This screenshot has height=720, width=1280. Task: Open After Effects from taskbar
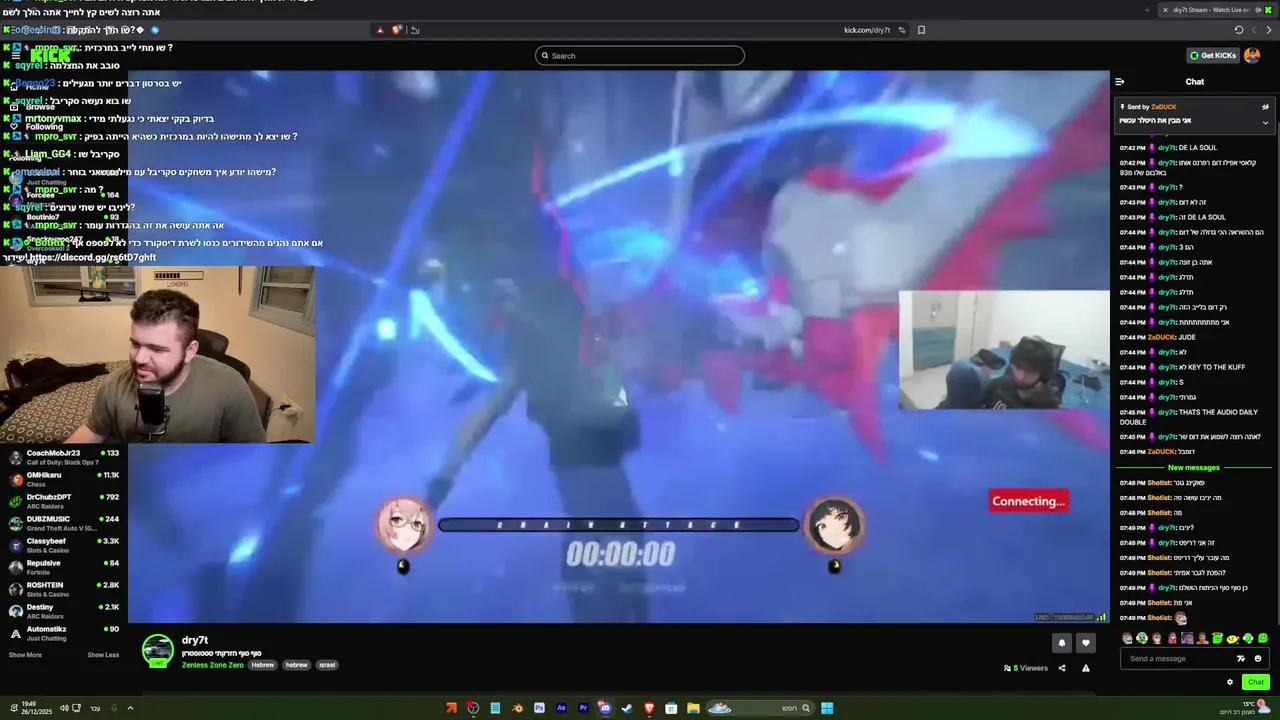click(561, 708)
